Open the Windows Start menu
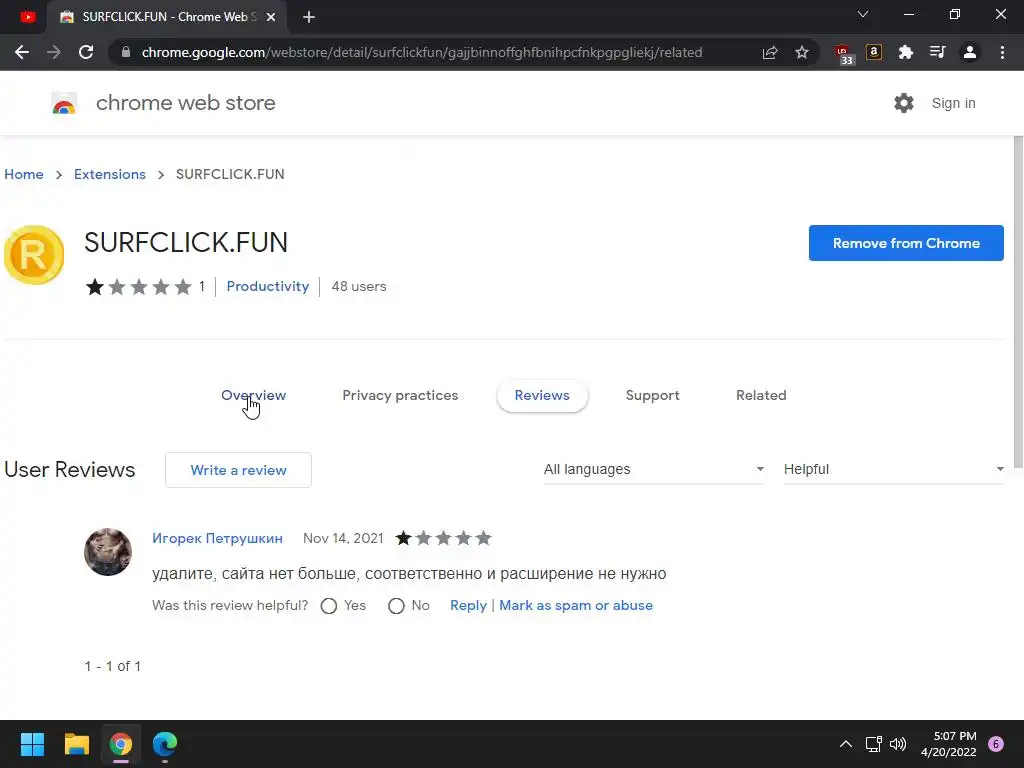Image resolution: width=1024 pixels, height=768 pixels. [32, 744]
